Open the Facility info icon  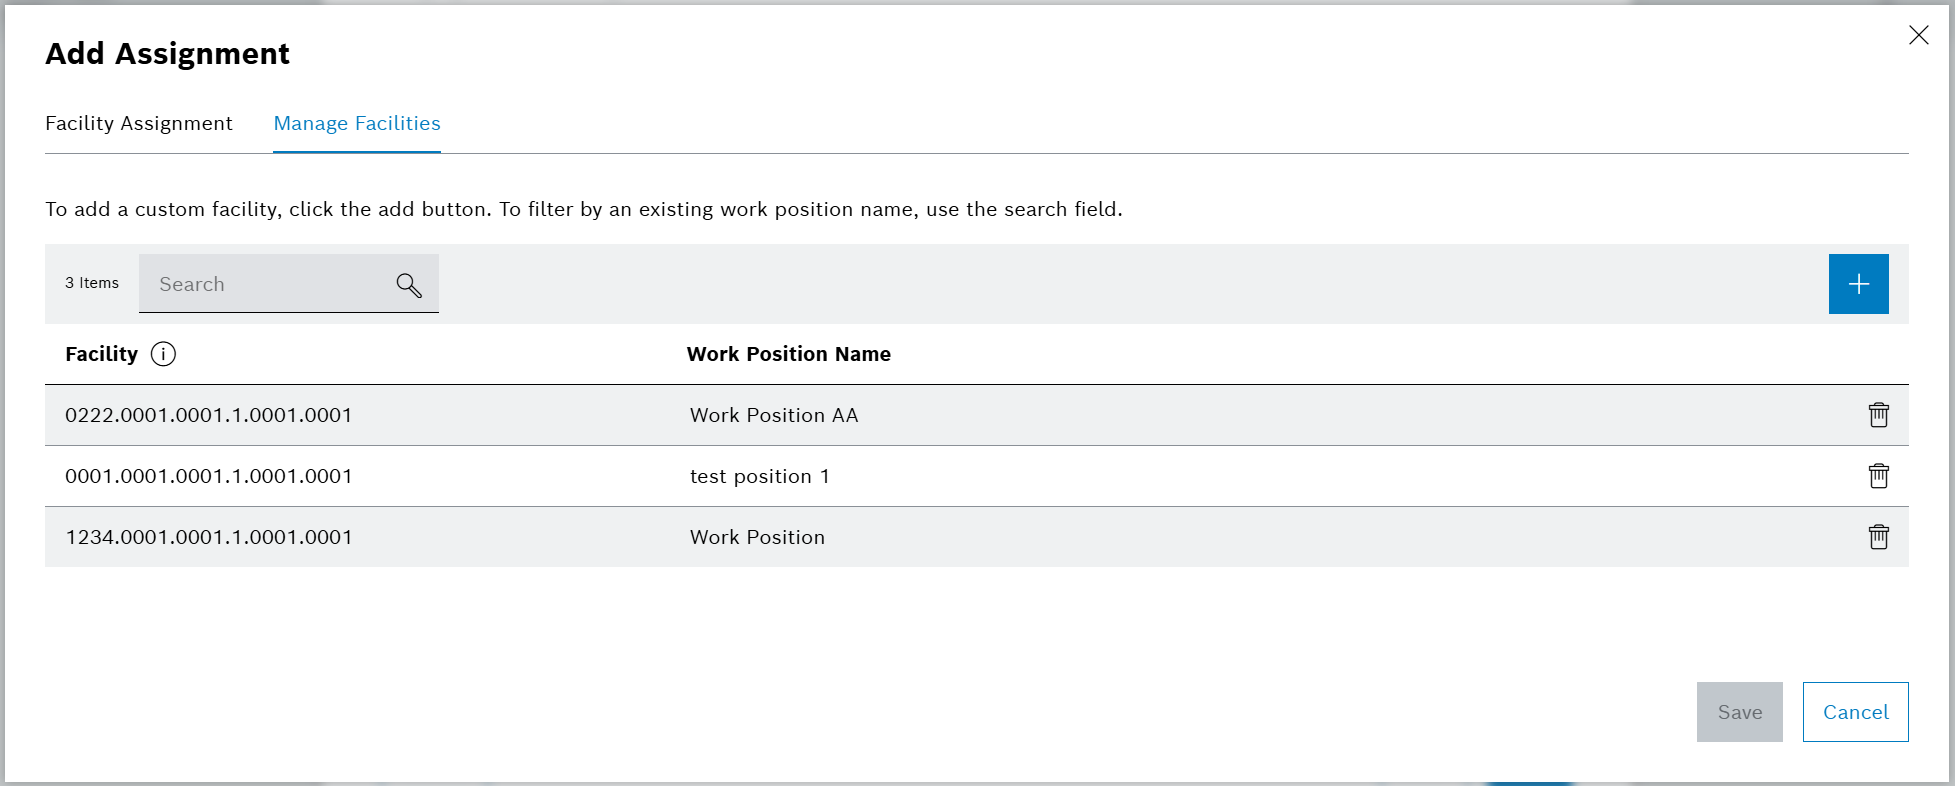tap(163, 354)
